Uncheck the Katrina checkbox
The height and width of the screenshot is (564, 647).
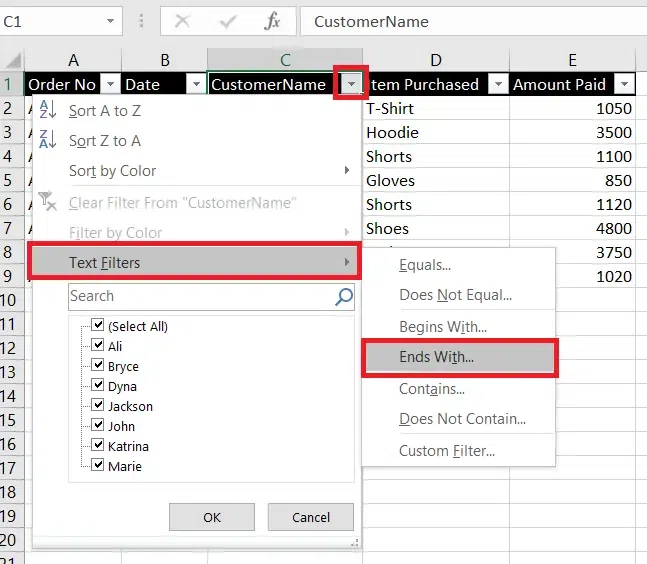click(x=98, y=445)
